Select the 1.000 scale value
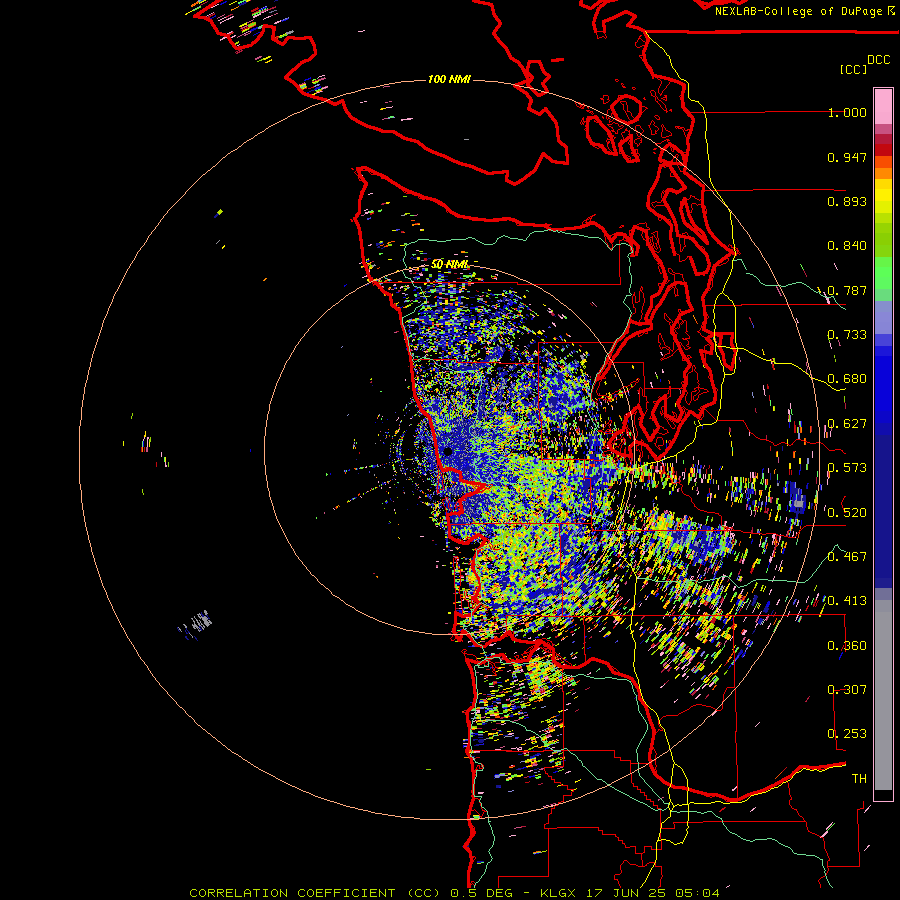 [847, 112]
